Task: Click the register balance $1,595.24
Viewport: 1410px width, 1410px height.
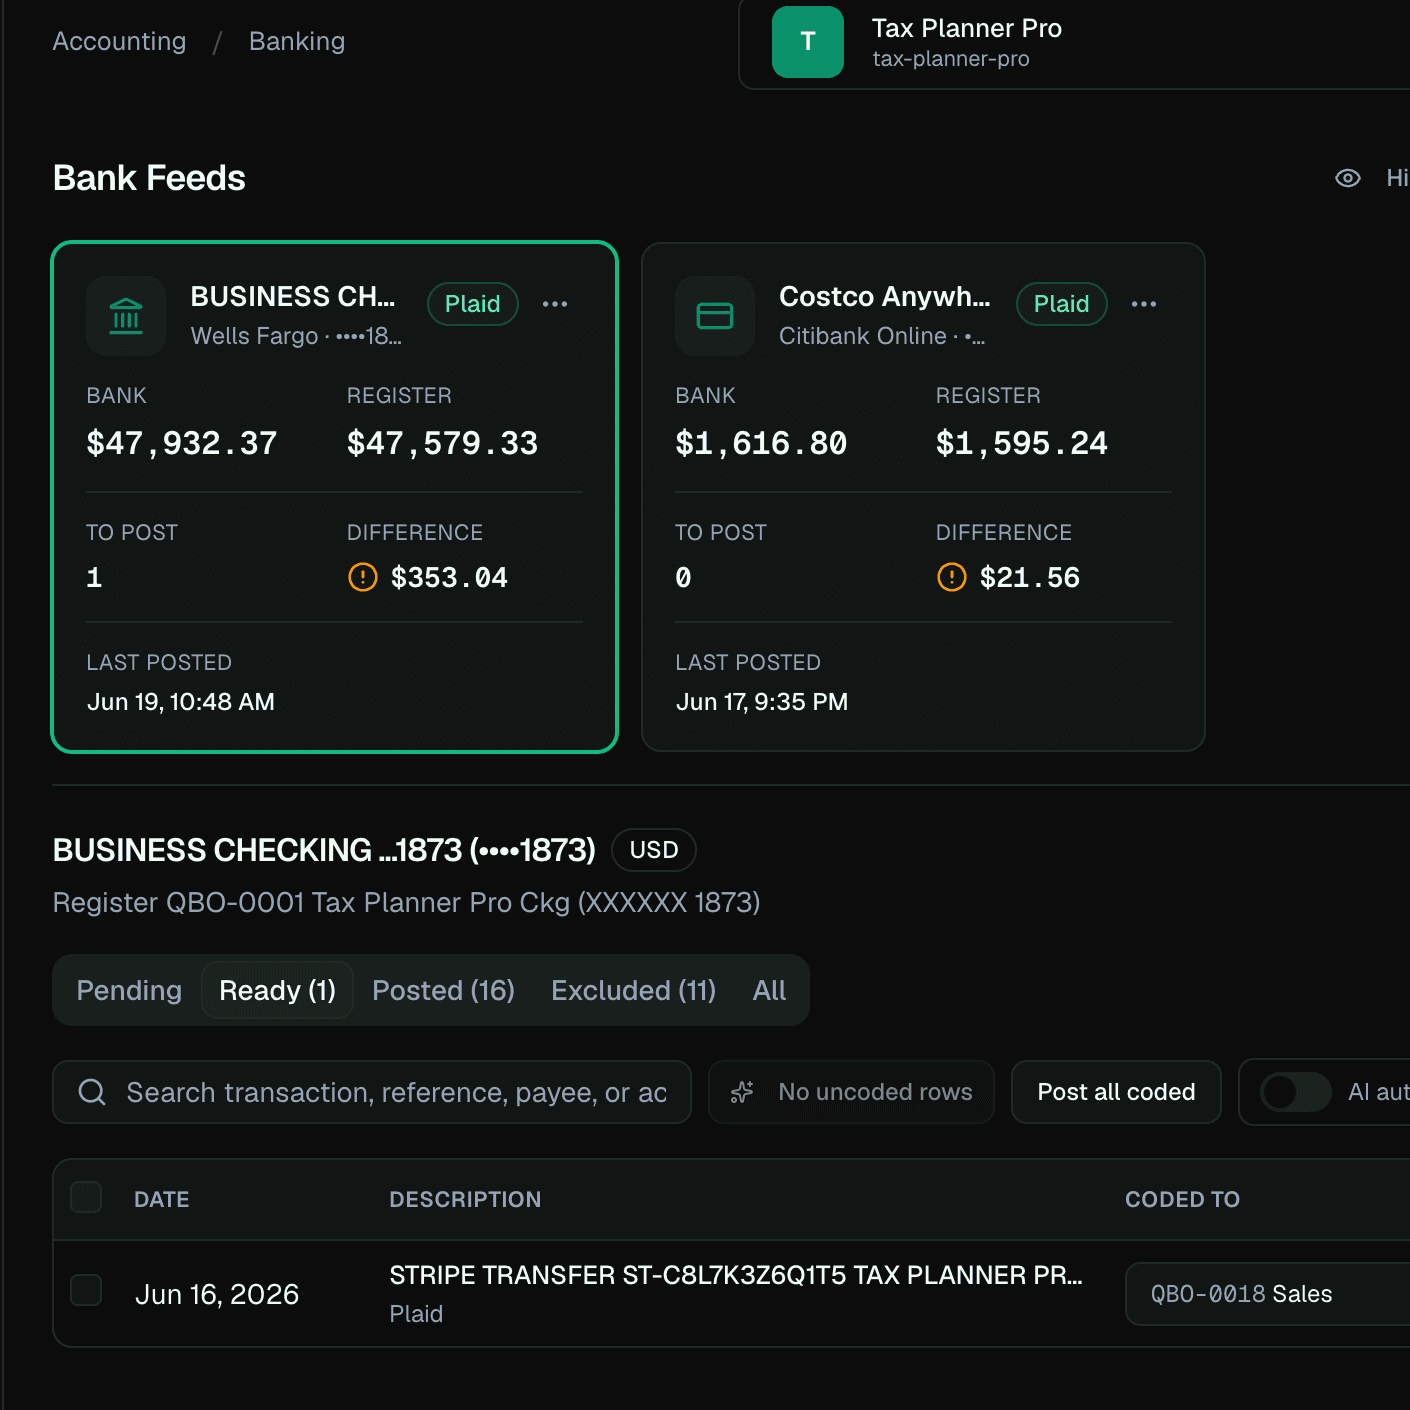Action: click(1021, 443)
